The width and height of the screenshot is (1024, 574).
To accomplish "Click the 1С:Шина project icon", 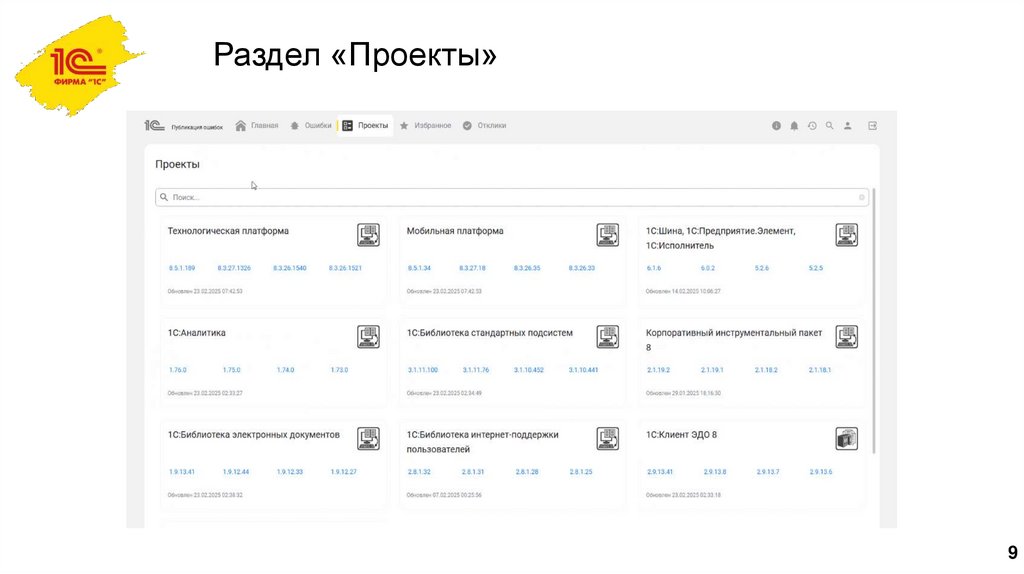I will point(846,235).
